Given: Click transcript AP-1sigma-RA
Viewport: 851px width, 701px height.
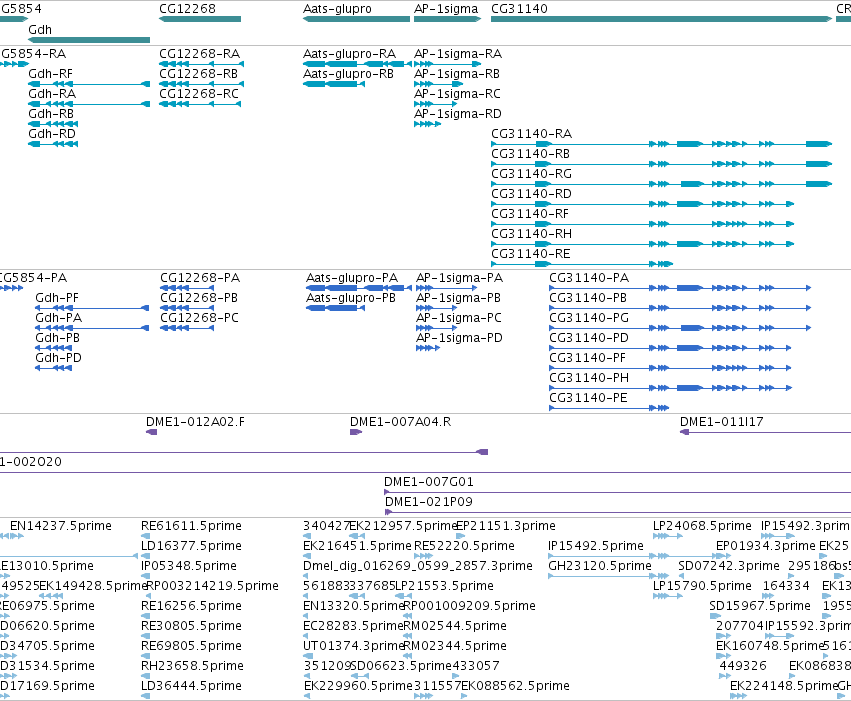Looking at the screenshot, I should [x=458, y=54].
